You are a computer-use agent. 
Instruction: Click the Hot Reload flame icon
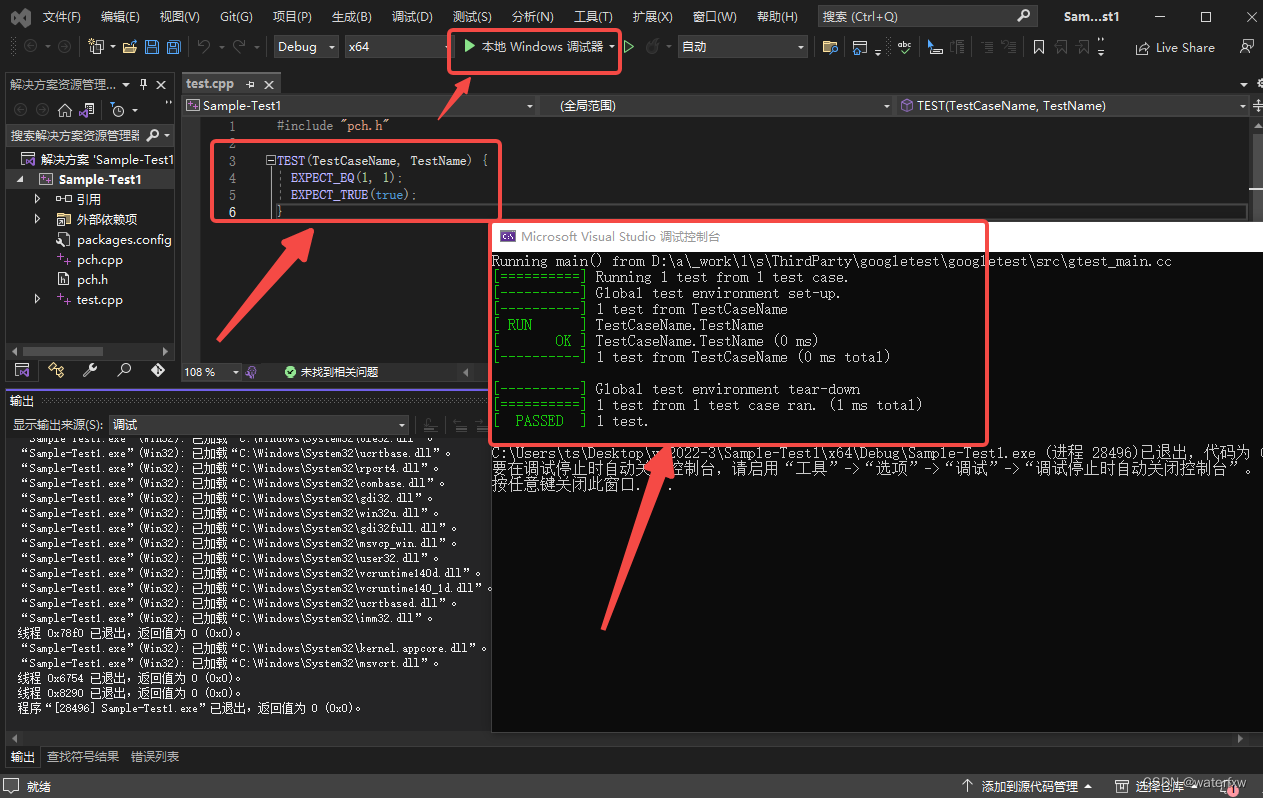tap(652, 47)
